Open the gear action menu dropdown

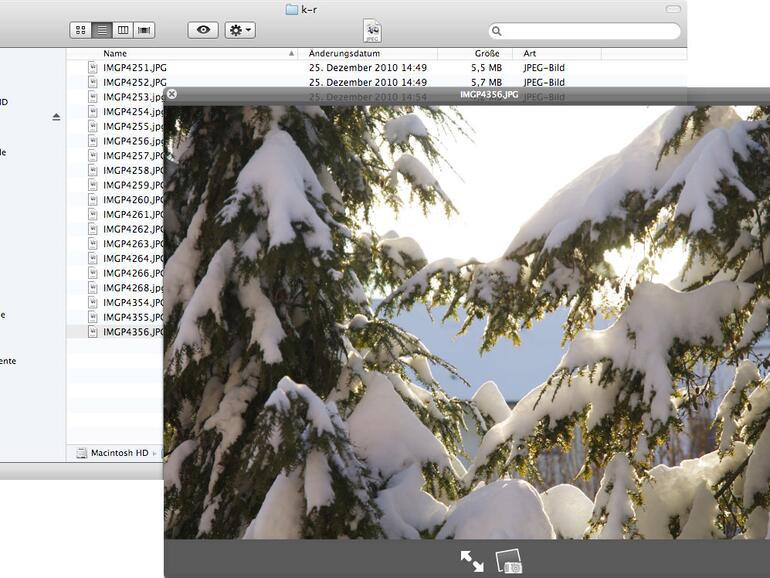(240, 30)
